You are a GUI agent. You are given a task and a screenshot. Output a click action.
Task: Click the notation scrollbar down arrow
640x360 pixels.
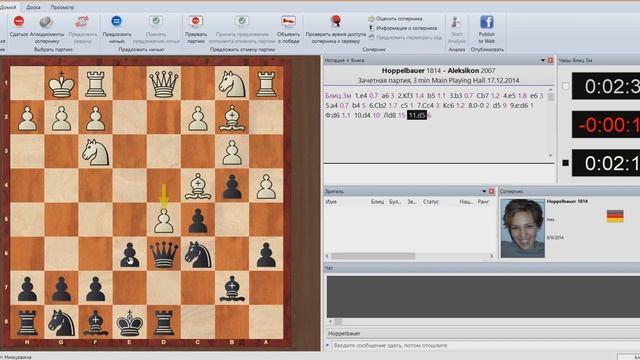[550, 156]
